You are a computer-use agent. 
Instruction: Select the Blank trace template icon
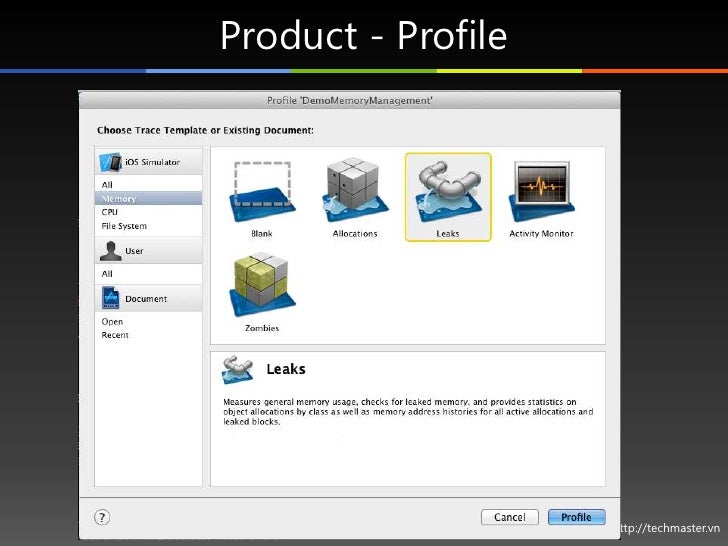(x=262, y=191)
